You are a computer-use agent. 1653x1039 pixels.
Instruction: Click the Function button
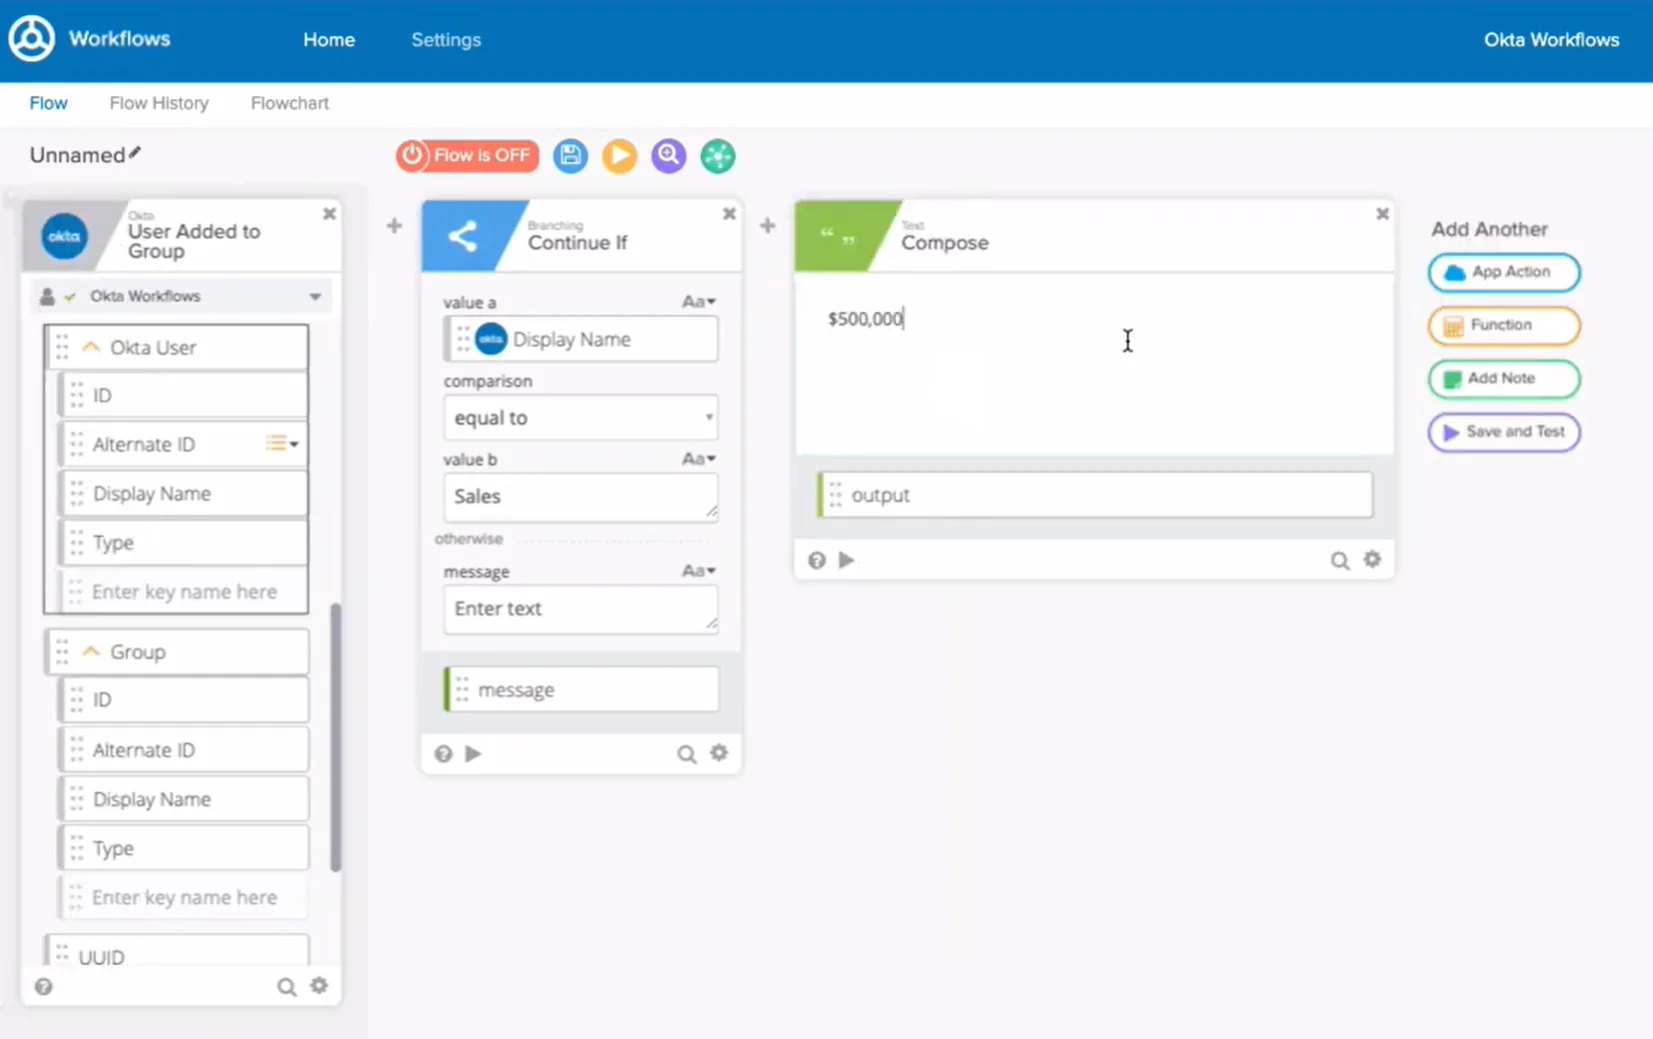(1504, 325)
